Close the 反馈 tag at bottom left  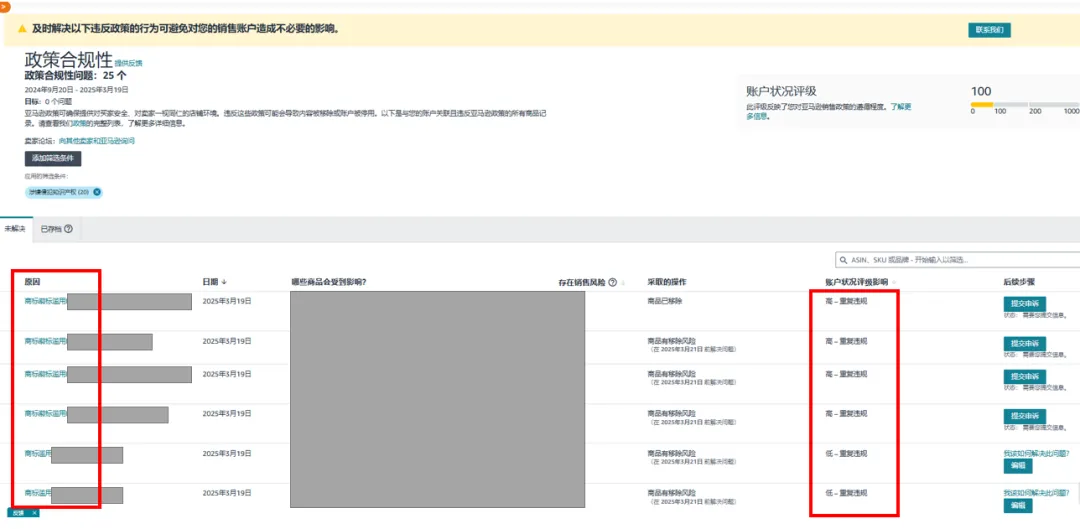click(33, 513)
